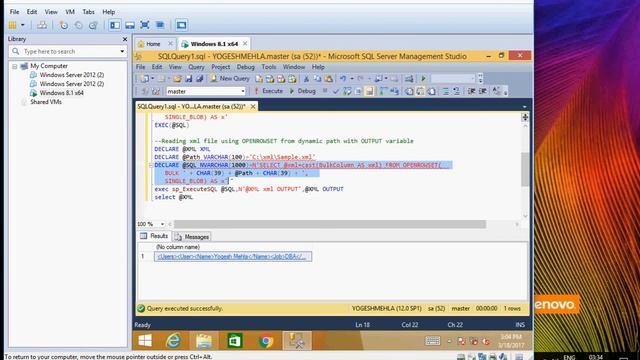Toggle Include Client Statistics
The height and width of the screenshot is (360, 640).
point(394,91)
